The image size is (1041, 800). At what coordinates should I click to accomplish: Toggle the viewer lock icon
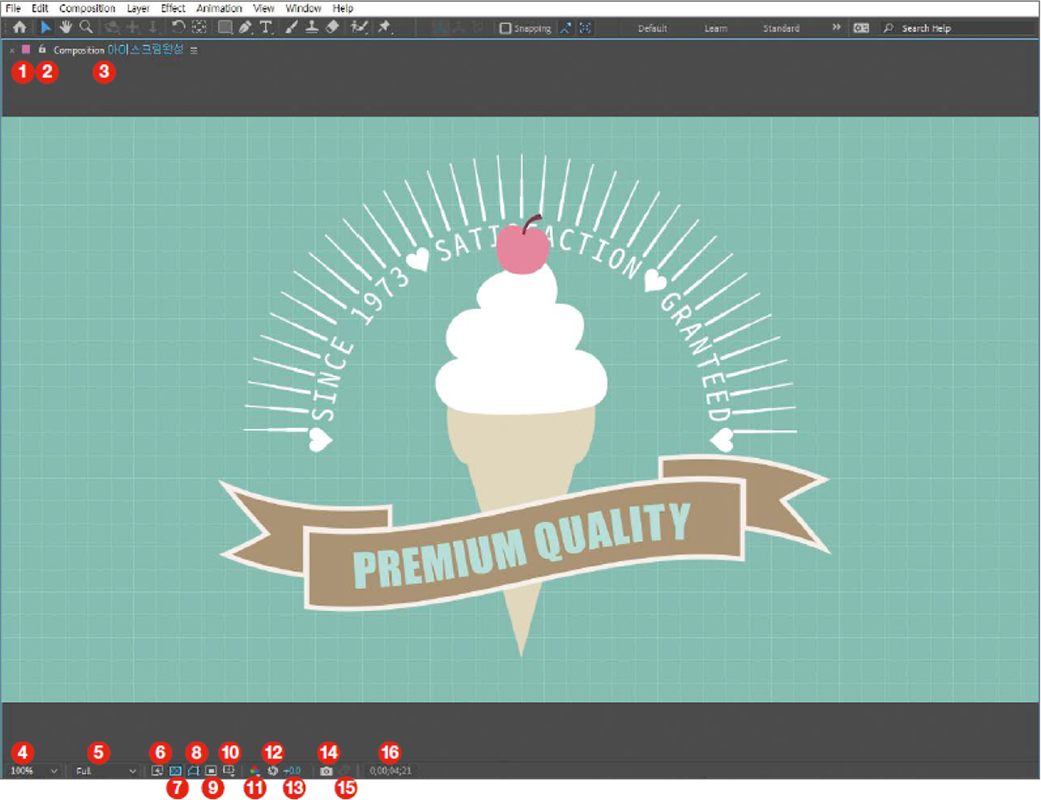point(42,50)
